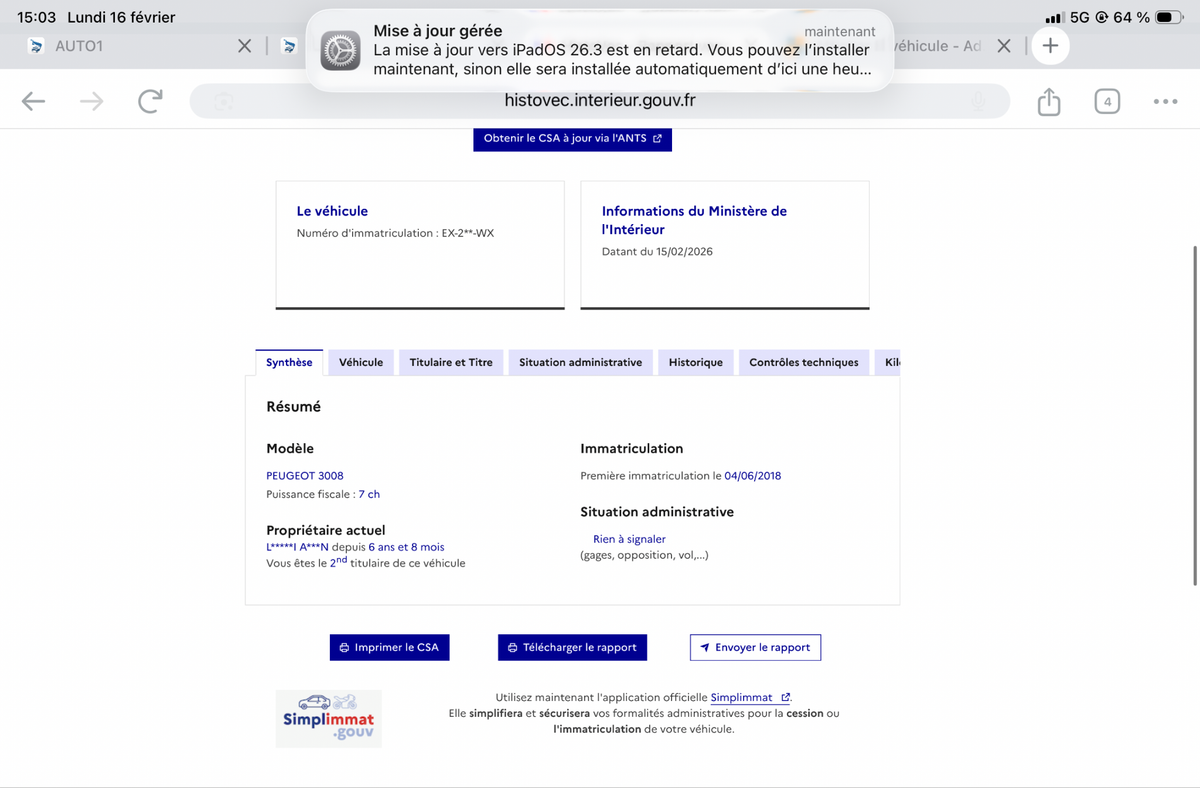The image size is (1200, 788).
Task: Go forward with the forward arrow
Action: pyautogui.click(x=92, y=101)
